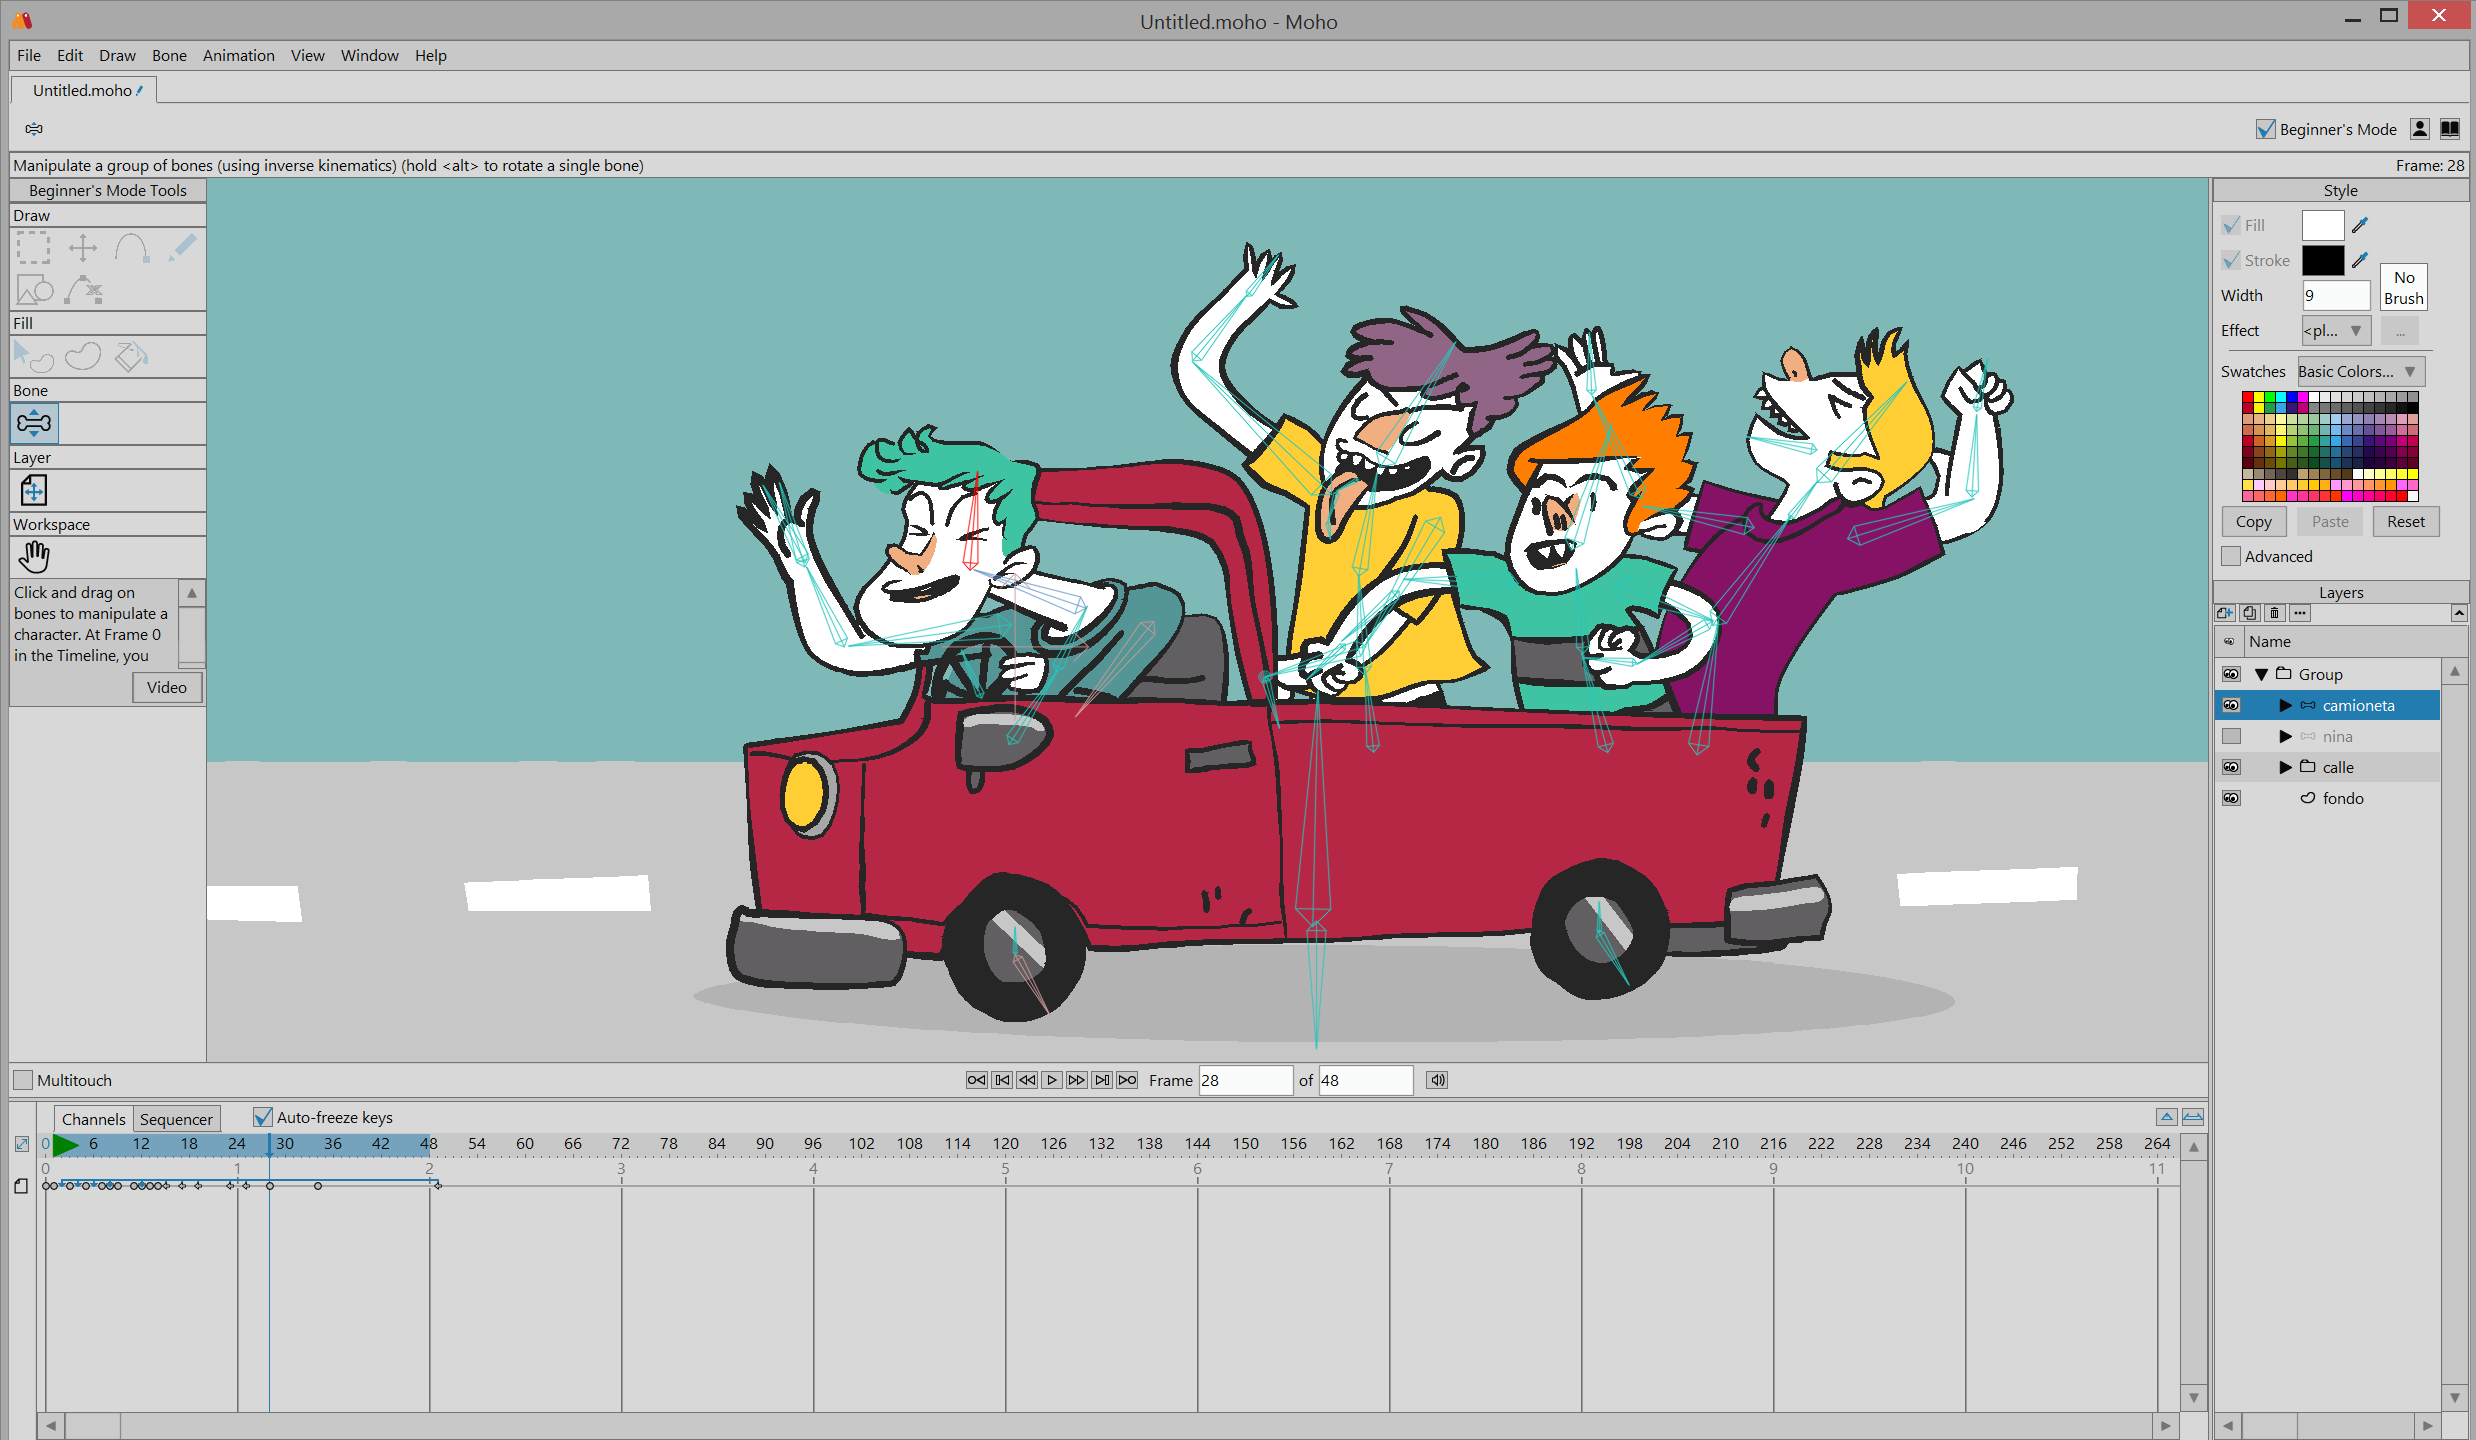The image size is (2476, 1440).
Task: Enable Beginner's Mode toggle
Action: (x=2265, y=129)
